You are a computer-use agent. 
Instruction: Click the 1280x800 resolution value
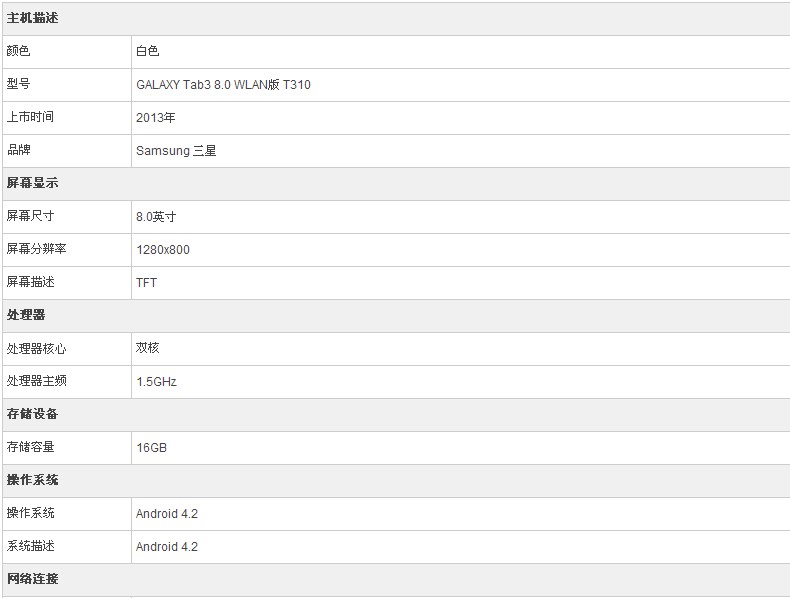[x=163, y=249]
